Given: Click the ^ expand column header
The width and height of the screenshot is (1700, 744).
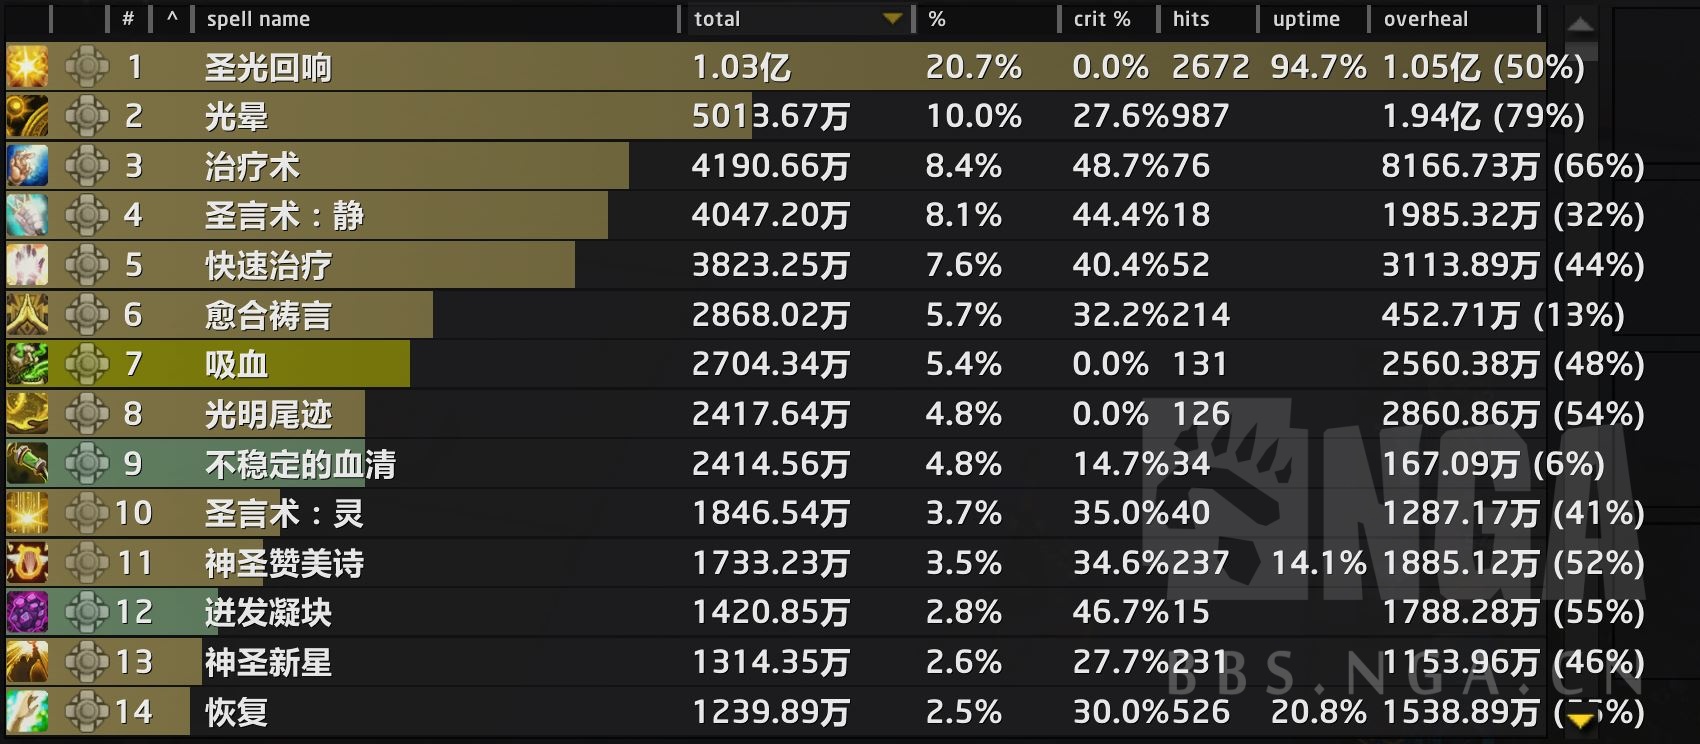Looking at the screenshot, I should [x=172, y=19].
